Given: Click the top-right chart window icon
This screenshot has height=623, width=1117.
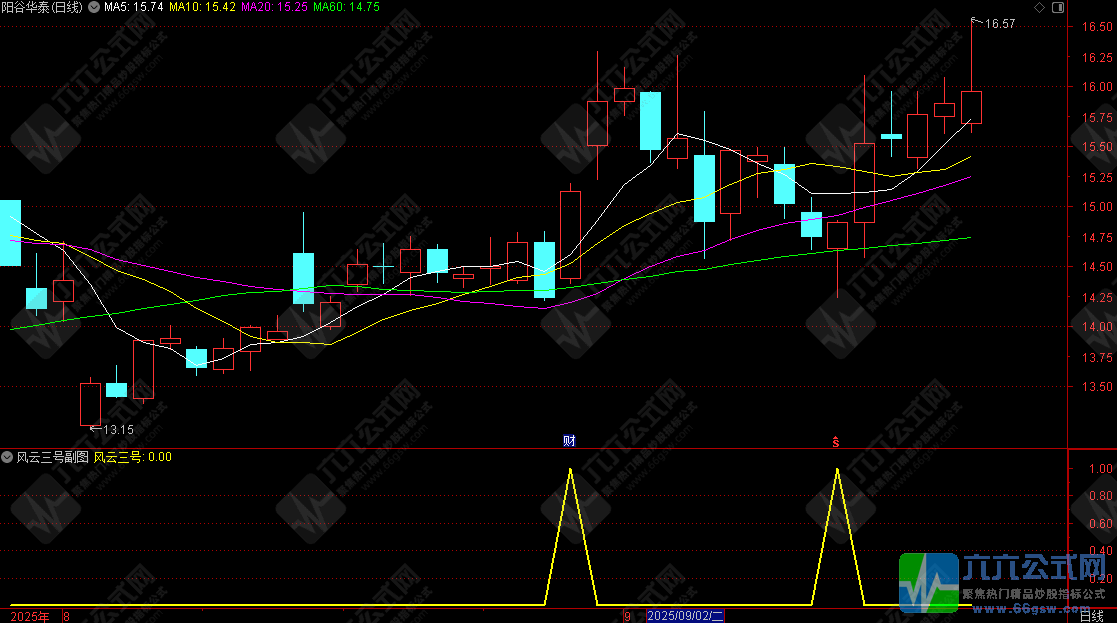Looking at the screenshot, I should pyautogui.click(x=1056, y=7).
